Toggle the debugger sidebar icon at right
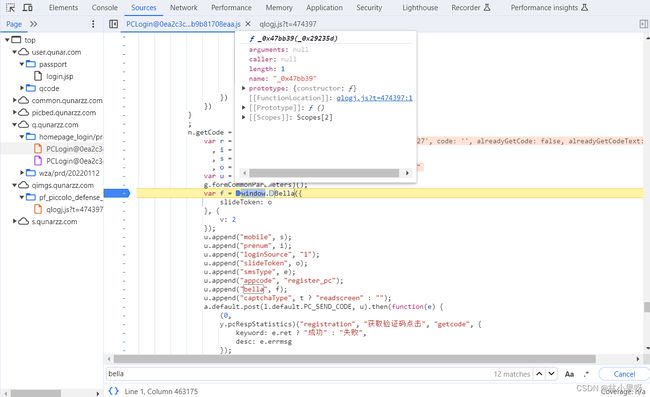The image size is (650, 397). tap(643, 24)
